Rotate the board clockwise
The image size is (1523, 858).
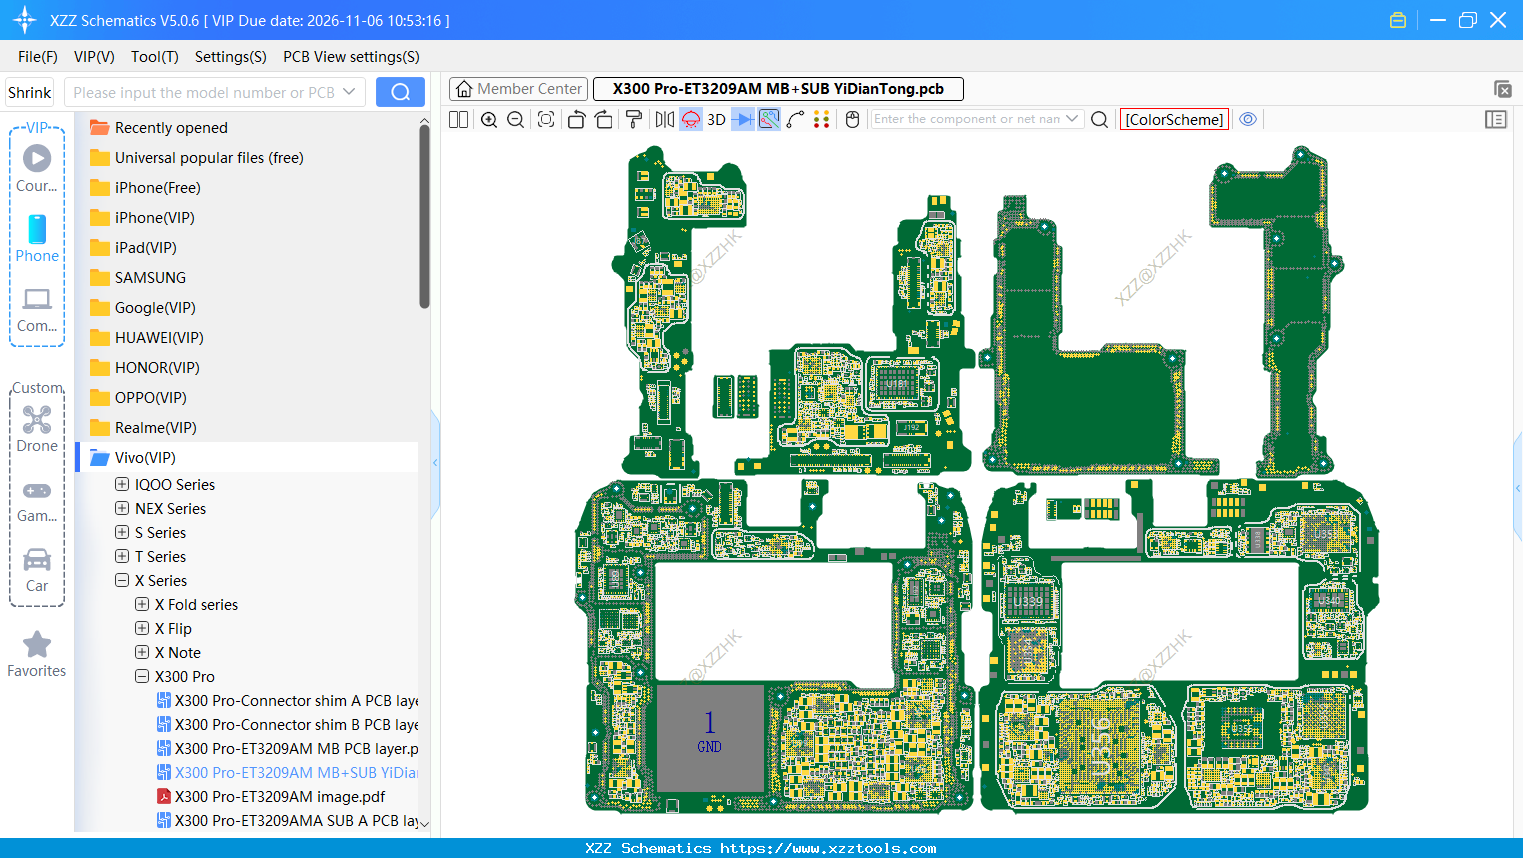point(604,119)
